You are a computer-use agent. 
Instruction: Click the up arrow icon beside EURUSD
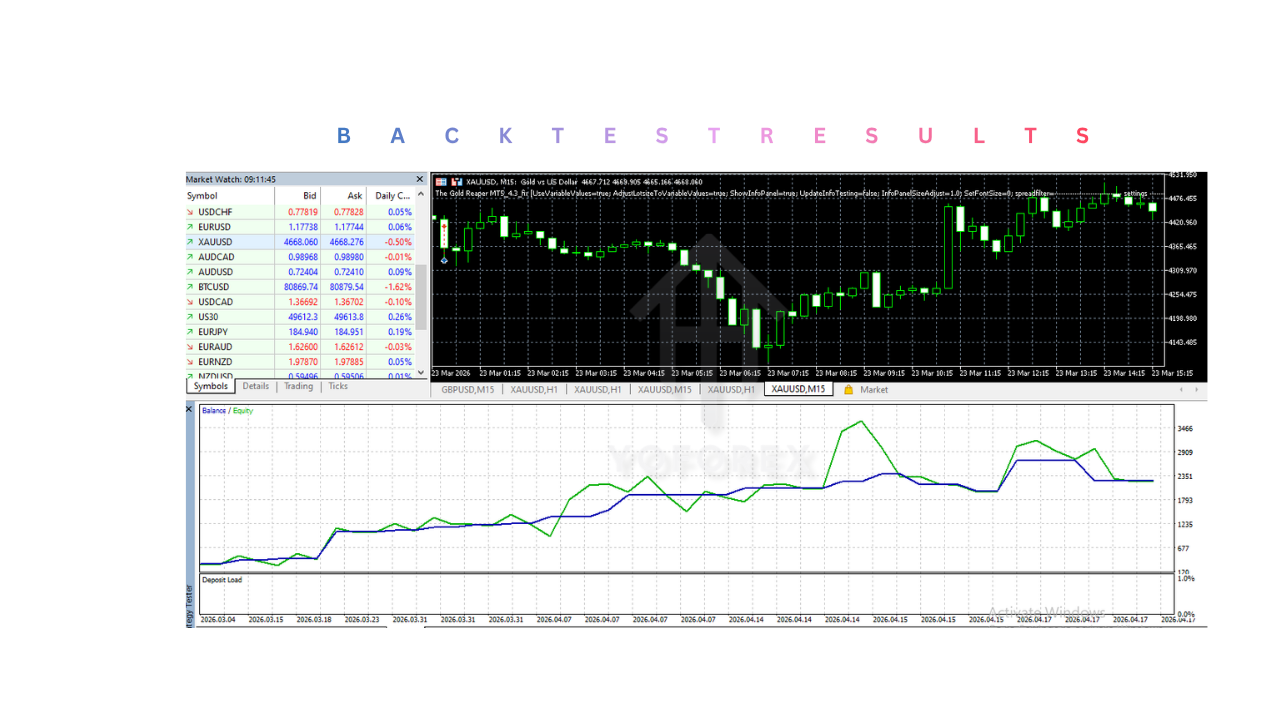(190, 227)
